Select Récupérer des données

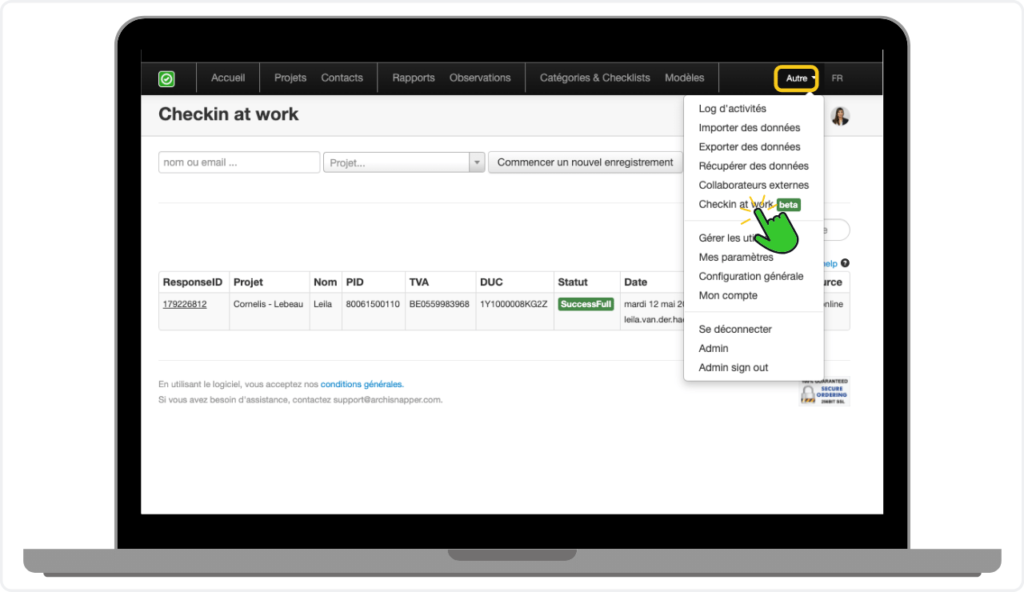click(754, 166)
